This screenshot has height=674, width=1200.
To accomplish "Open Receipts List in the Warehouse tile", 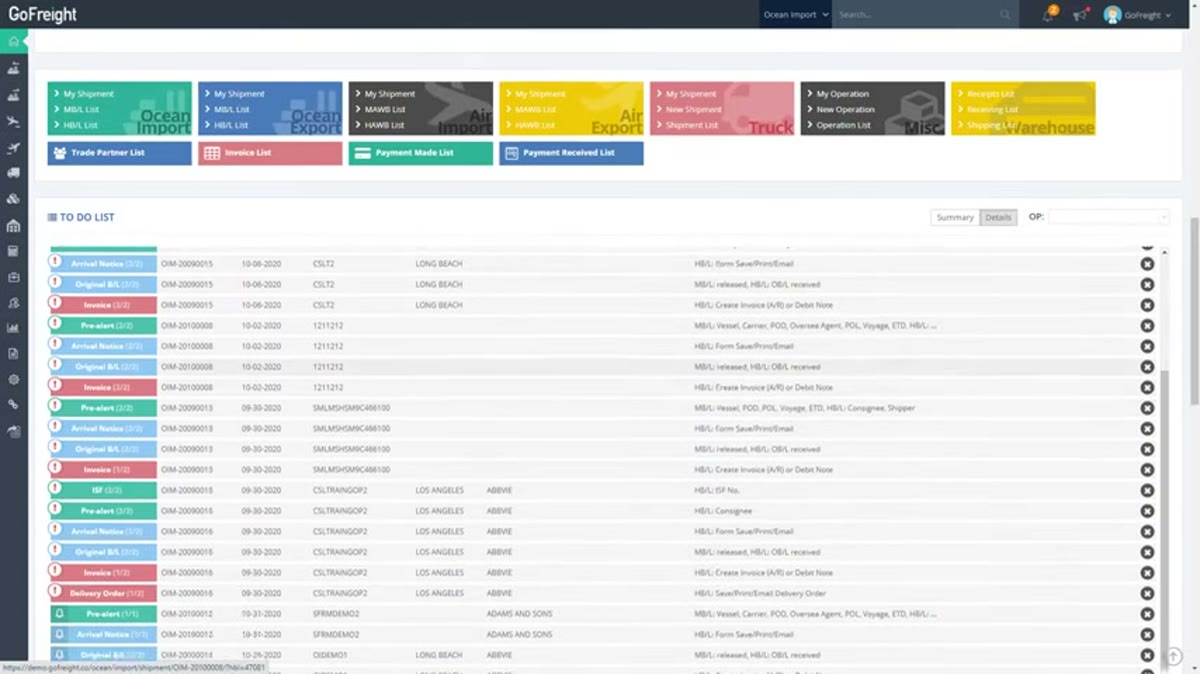I will coord(990,94).
